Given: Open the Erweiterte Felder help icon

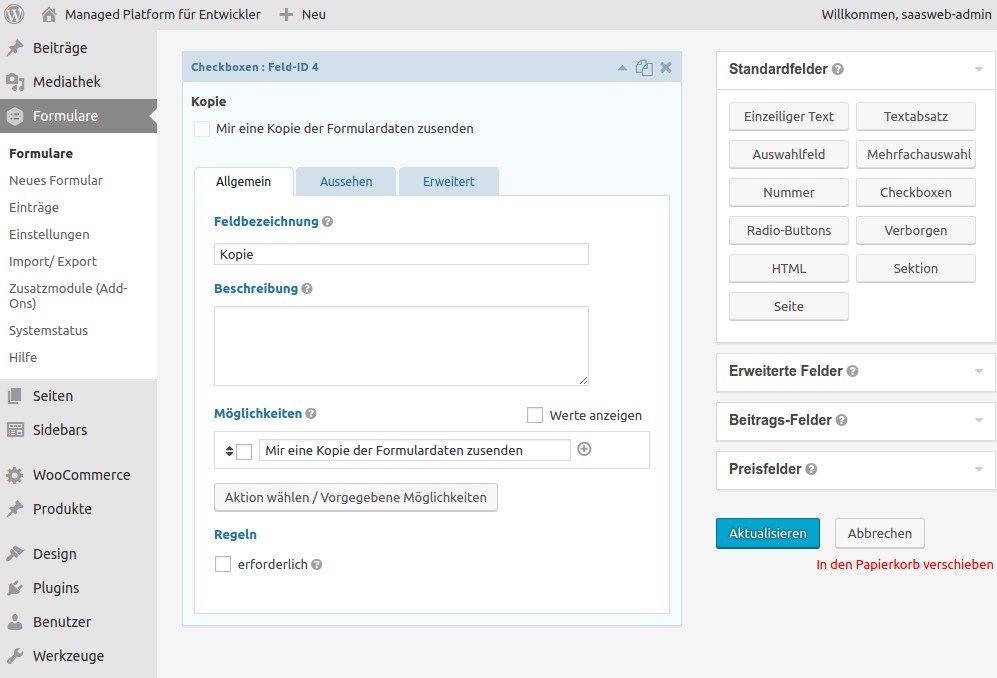Looking at the screenshot, I should [x=853, y=371].
